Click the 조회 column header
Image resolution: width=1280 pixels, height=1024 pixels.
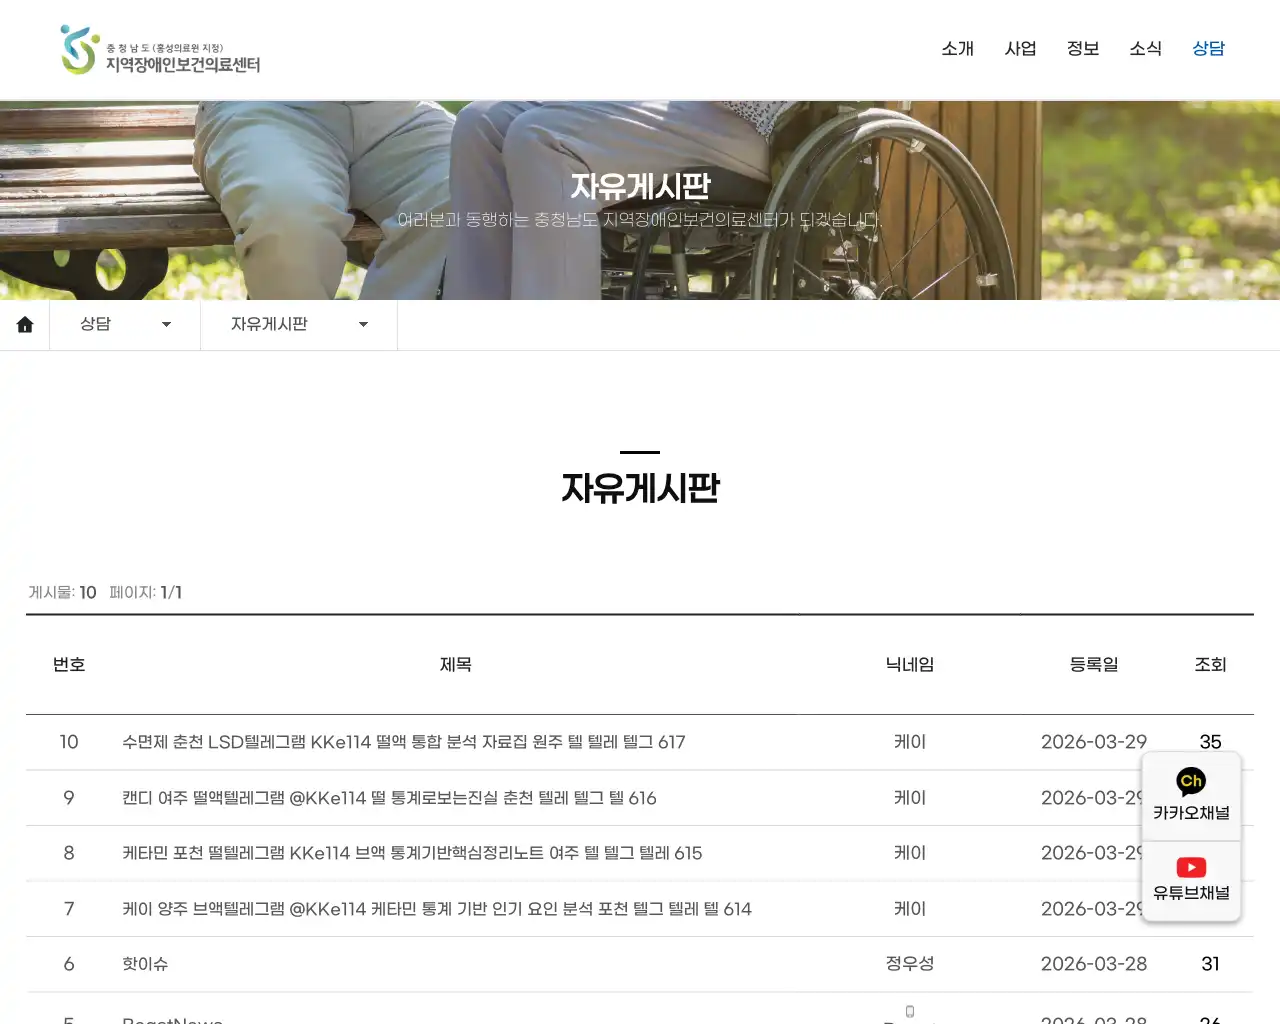click(1210, 665)
